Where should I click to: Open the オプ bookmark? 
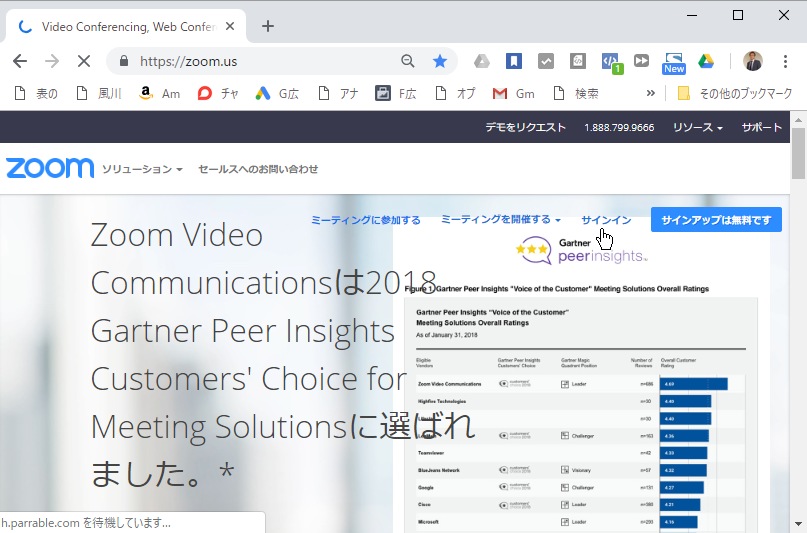pyautogui.click(x=455, y=94)
